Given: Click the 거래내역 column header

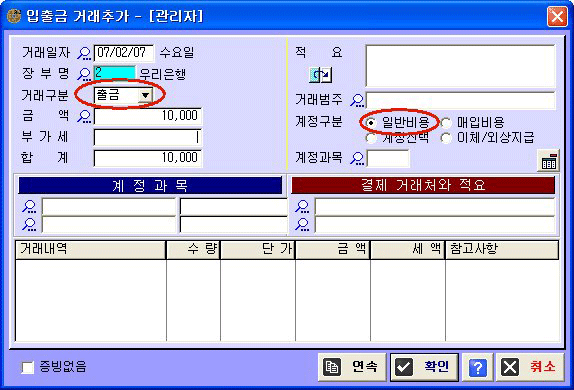Looking at the screenshot, I should pyautogui.click(x=91, y=250).
